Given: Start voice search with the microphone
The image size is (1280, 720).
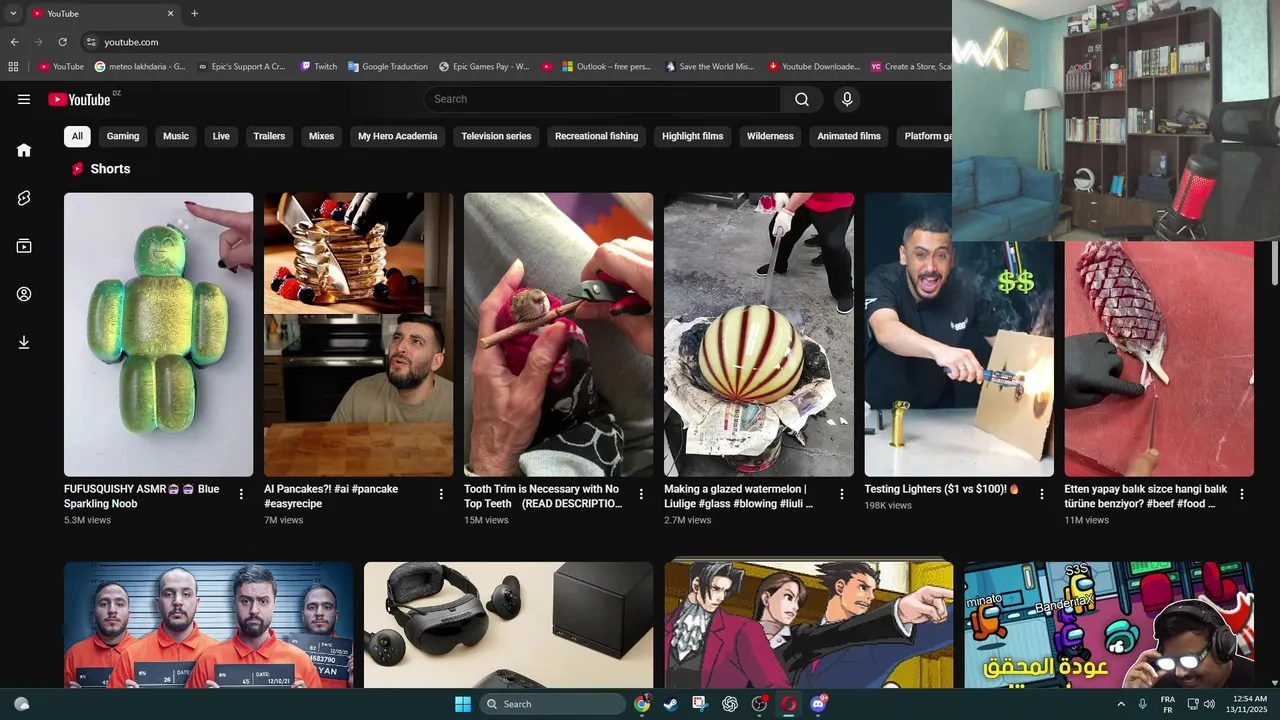Looking at the screenshot, I should pos(847,99).
